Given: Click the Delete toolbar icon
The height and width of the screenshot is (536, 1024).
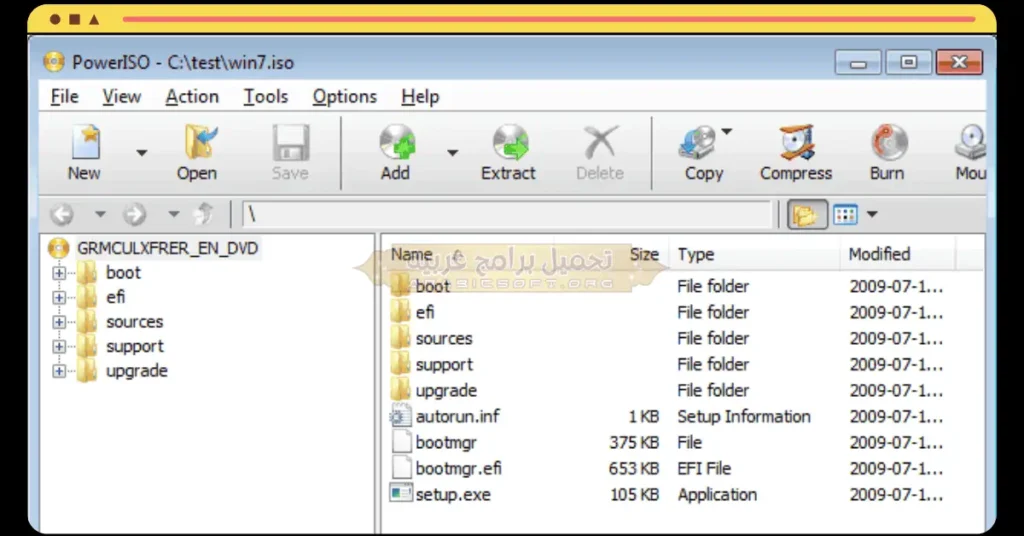Looking at the screenshot, I should [x=600, y=142].
